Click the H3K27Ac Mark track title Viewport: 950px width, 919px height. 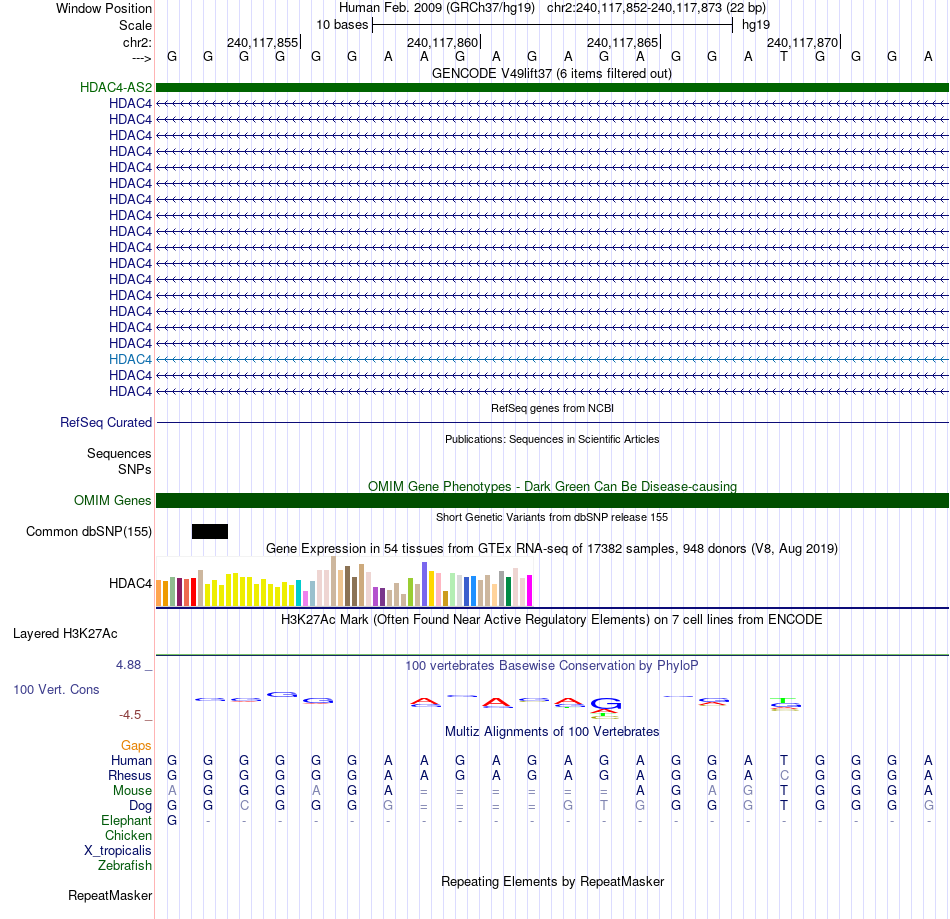click(x=552, y=619)
